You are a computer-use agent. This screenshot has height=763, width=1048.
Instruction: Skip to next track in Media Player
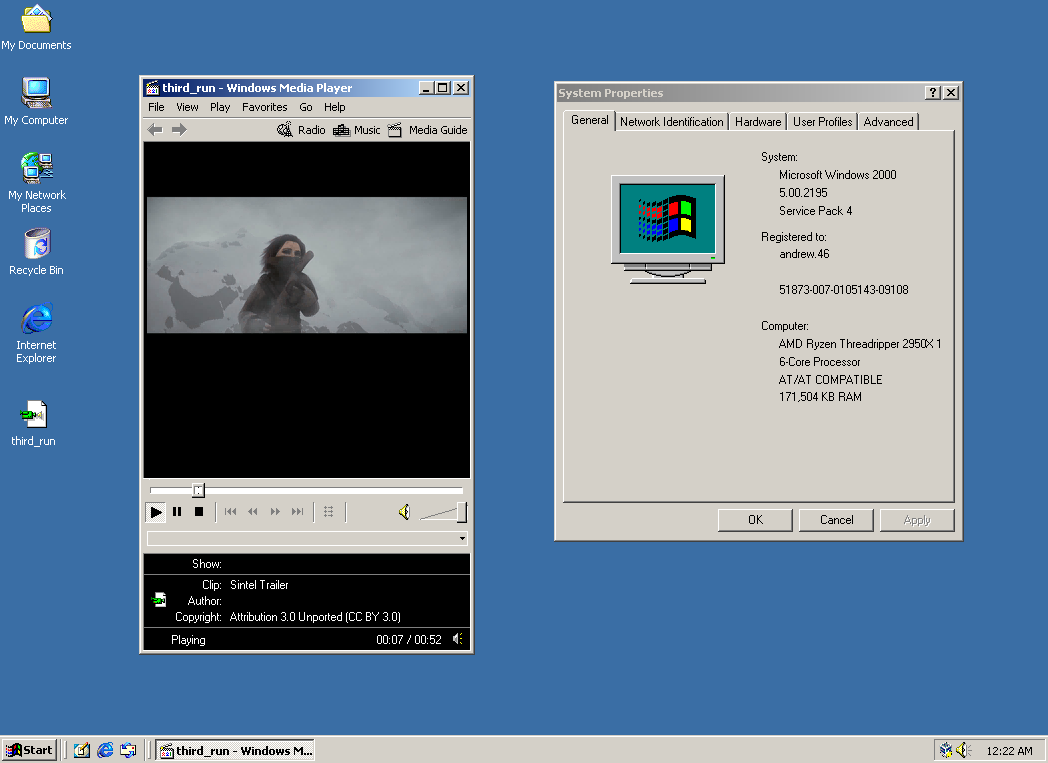click(x=297, y=512)
